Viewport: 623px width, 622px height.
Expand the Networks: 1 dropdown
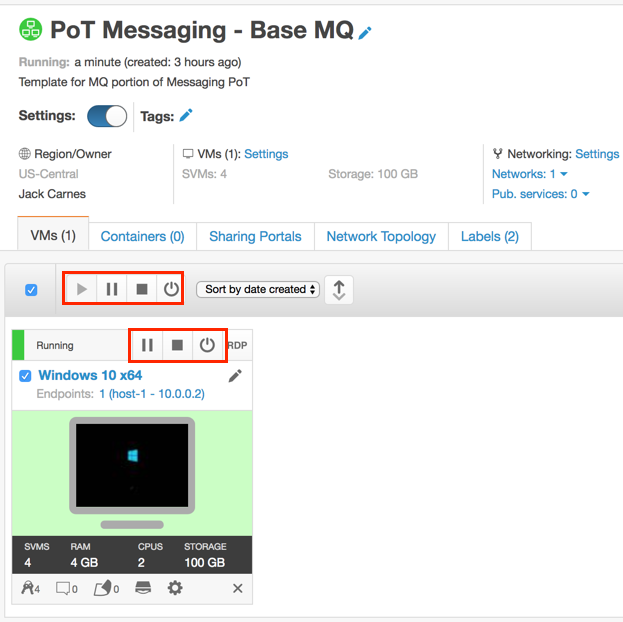coord(530,174)
